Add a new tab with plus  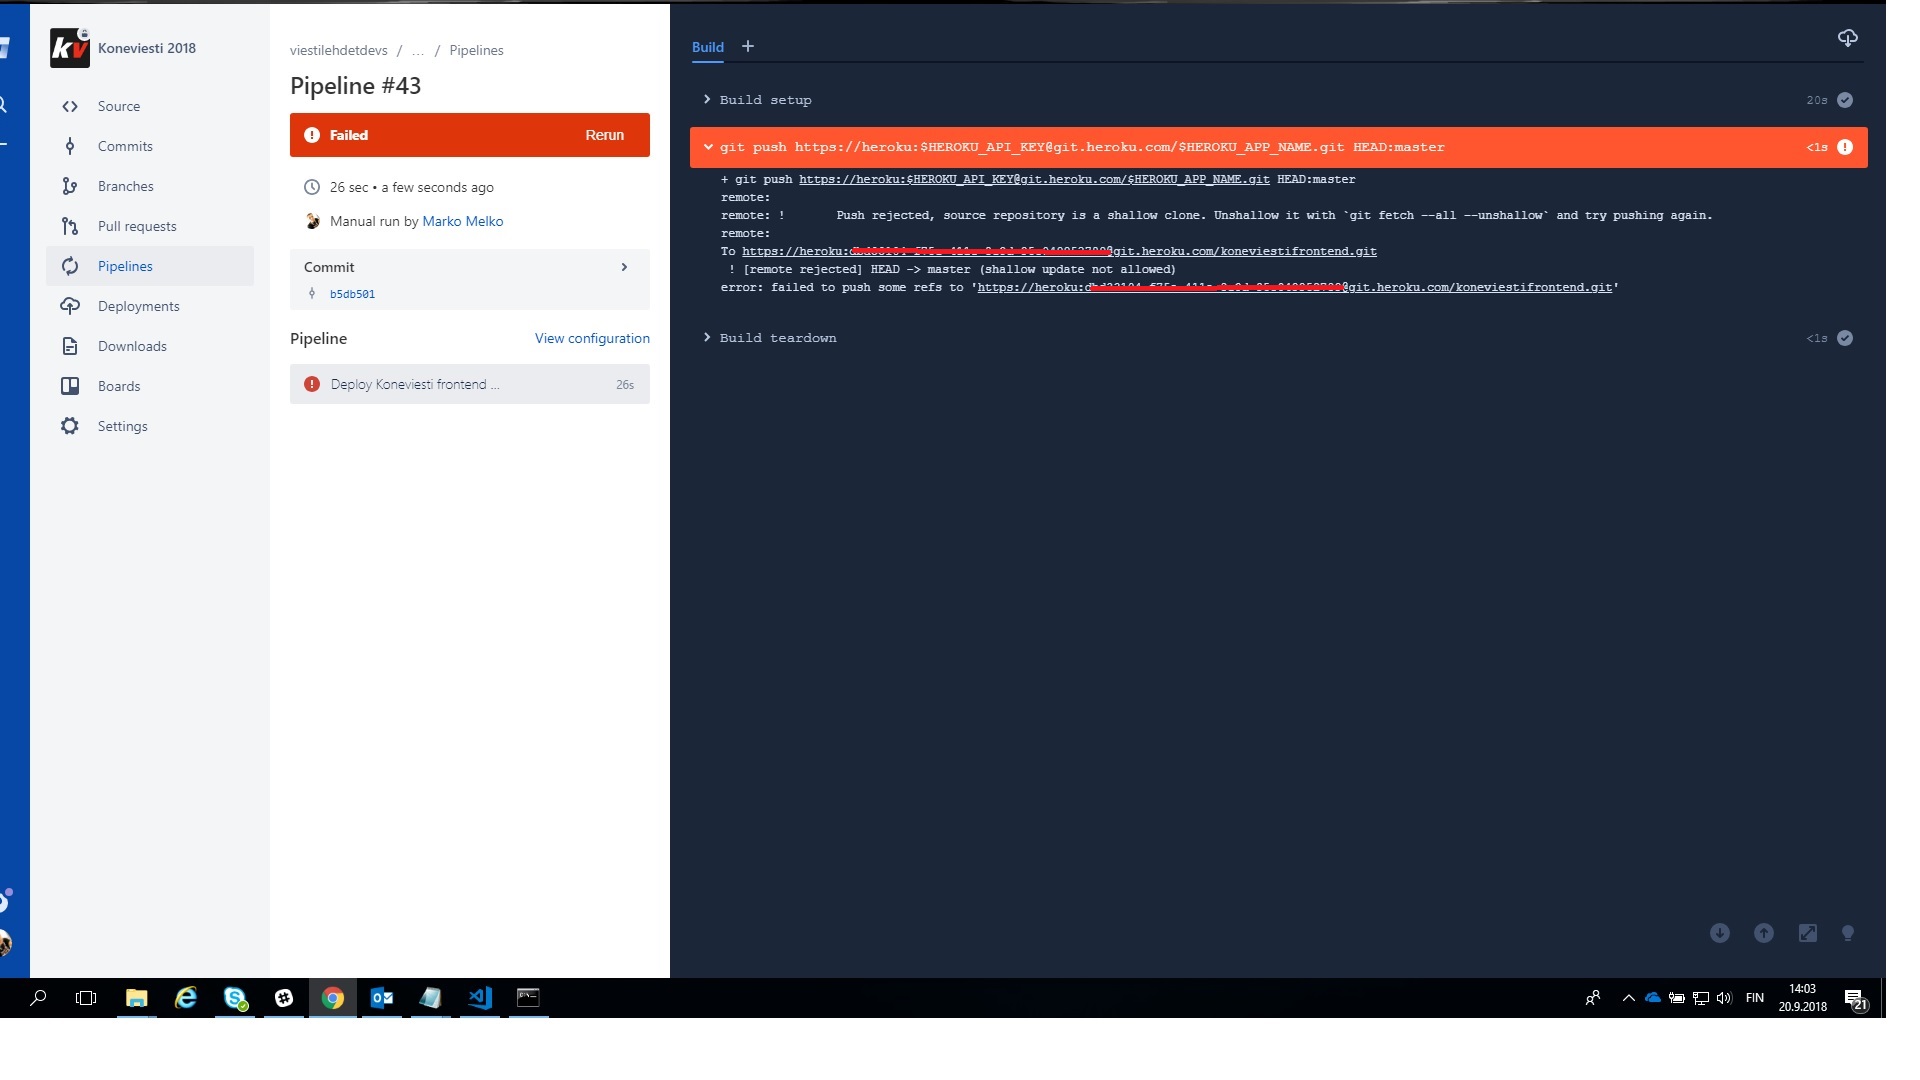coord(747,46)
